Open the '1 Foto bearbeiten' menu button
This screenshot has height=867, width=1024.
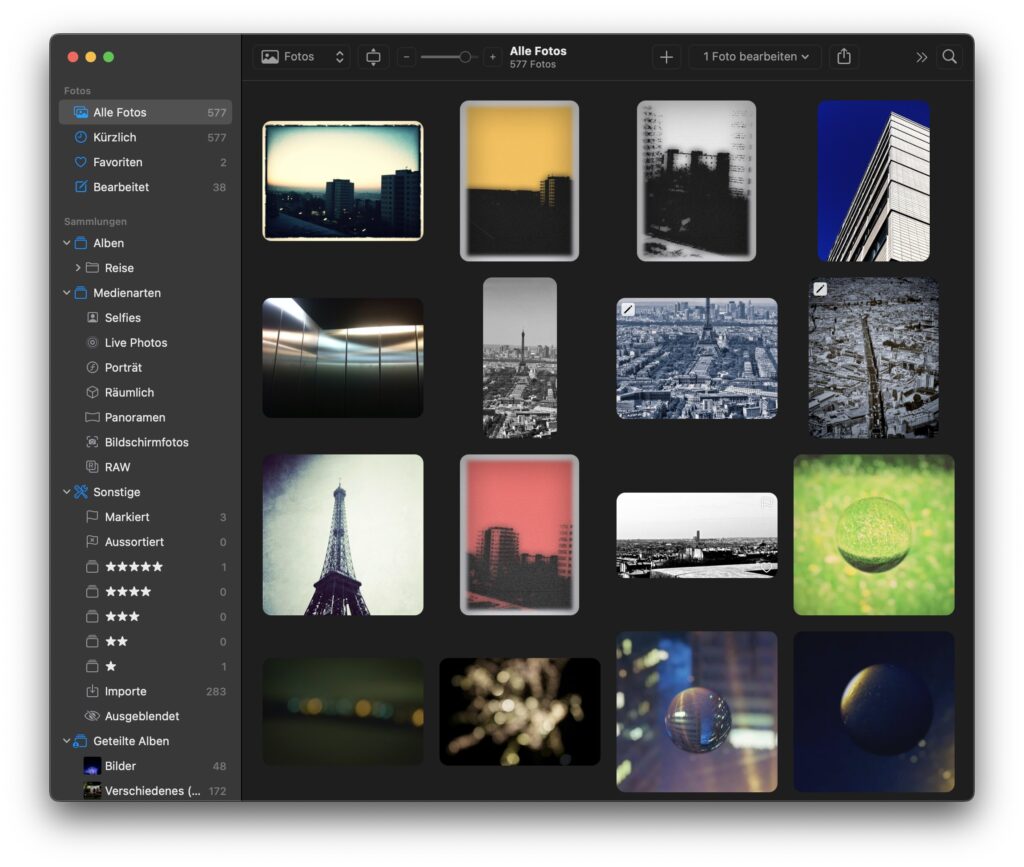tap(756, 57)
